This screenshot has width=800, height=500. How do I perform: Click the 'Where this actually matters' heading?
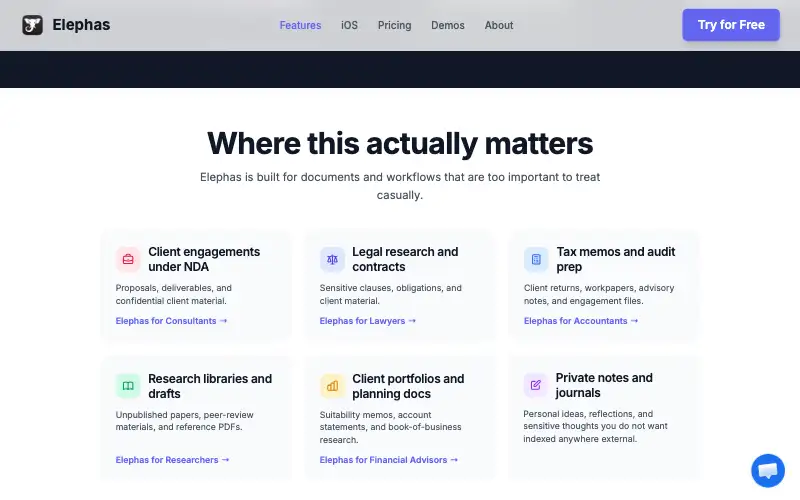tap(400, 143)
